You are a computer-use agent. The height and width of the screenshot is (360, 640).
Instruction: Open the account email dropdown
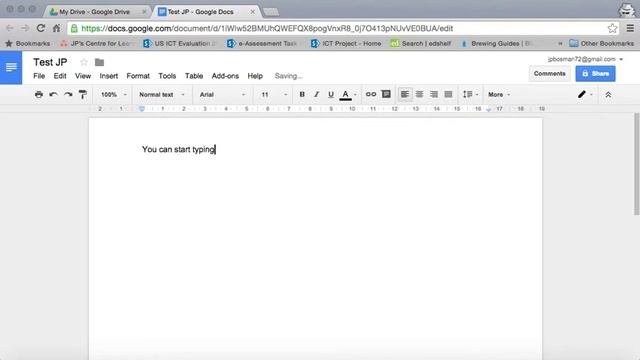pos(585,59)
